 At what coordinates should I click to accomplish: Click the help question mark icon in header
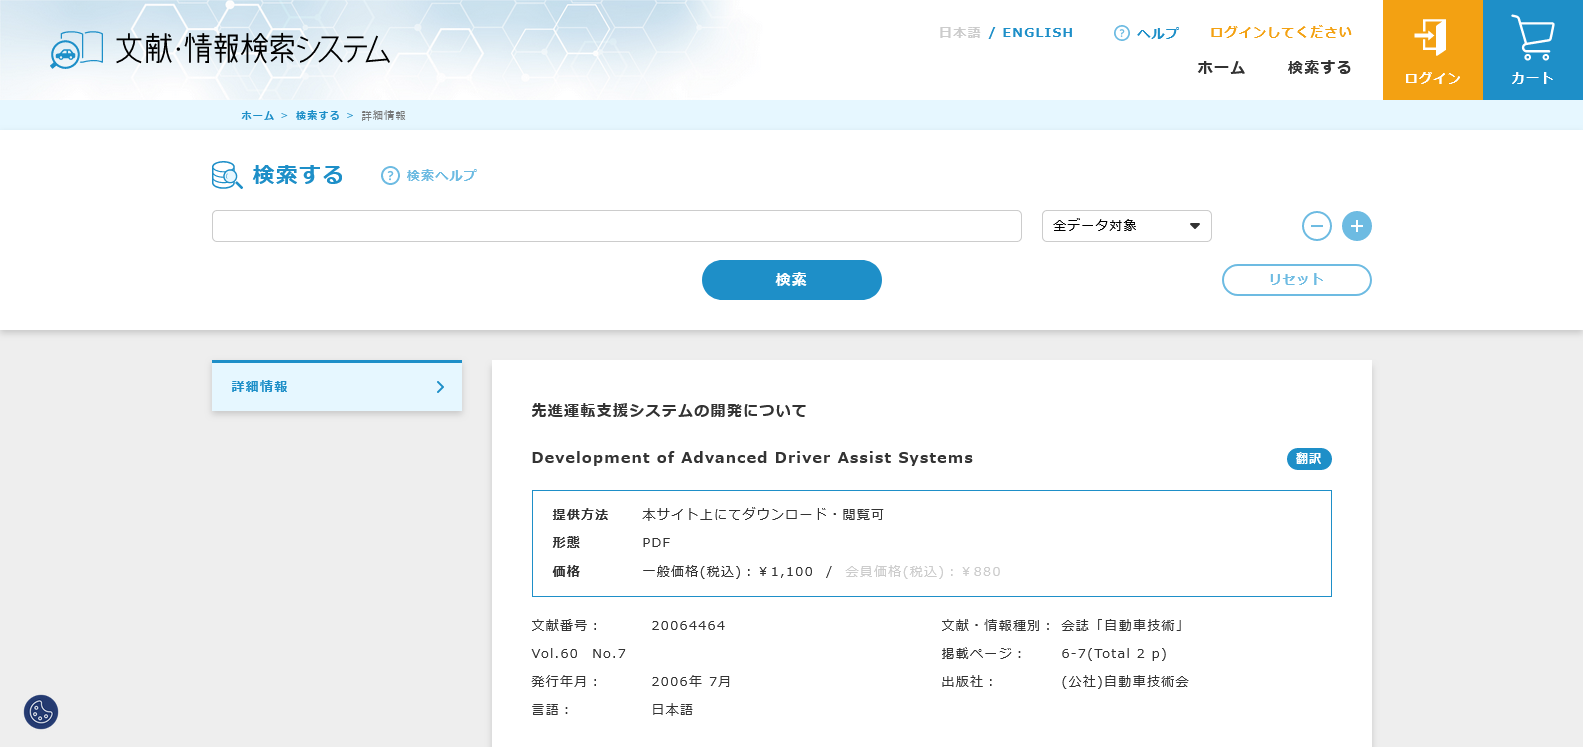(x=1121, y=33)
